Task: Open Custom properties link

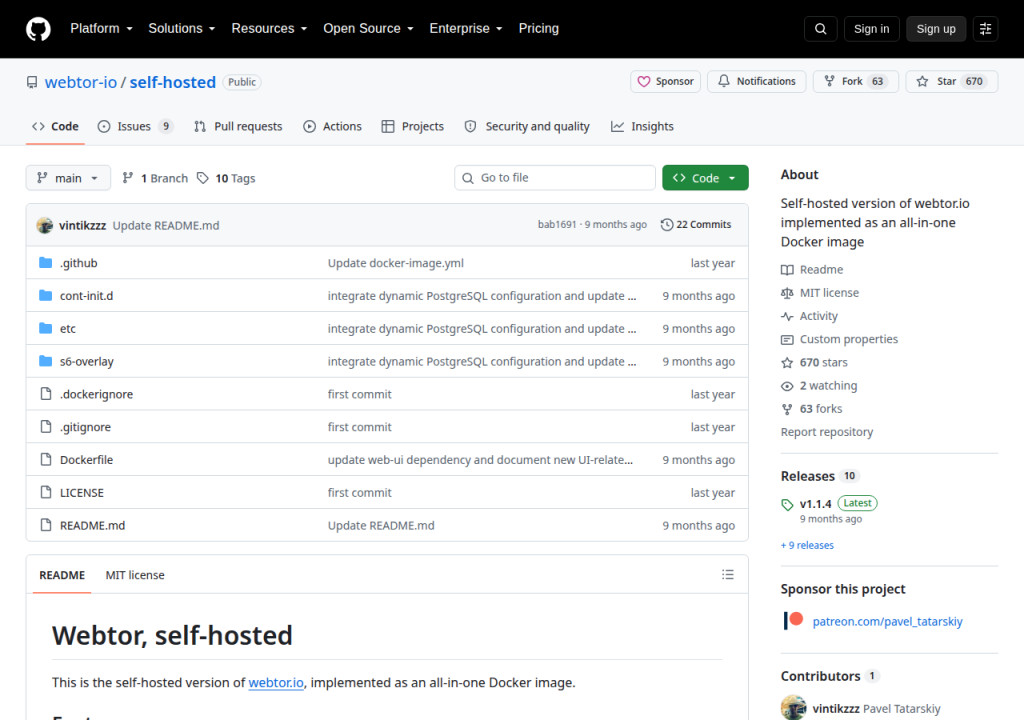Action: (x=839, y=340)
